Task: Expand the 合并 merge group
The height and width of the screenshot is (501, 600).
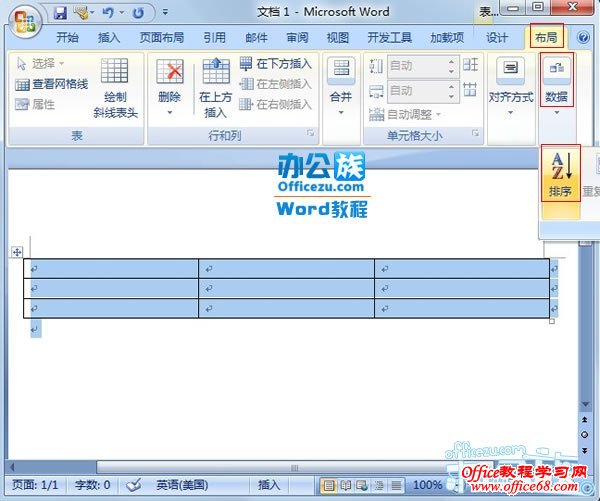Action: pos(341,88)
